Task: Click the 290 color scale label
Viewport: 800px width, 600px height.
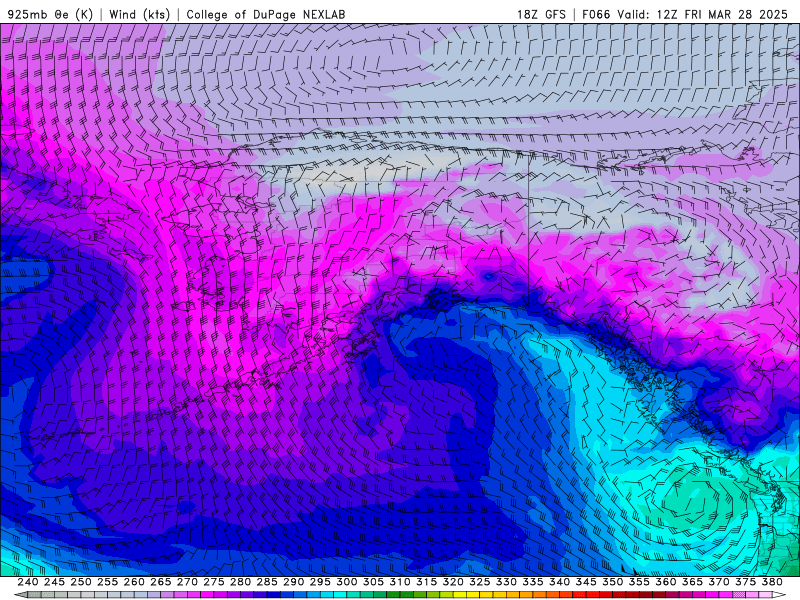Action: pos(293,582)
